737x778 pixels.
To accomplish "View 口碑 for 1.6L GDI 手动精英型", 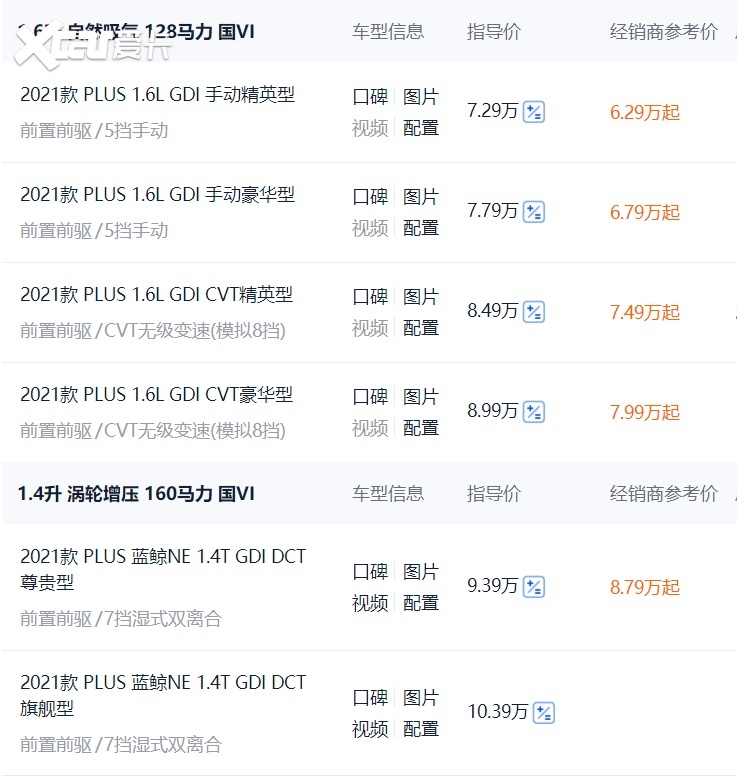I will [x=370, y=97].
